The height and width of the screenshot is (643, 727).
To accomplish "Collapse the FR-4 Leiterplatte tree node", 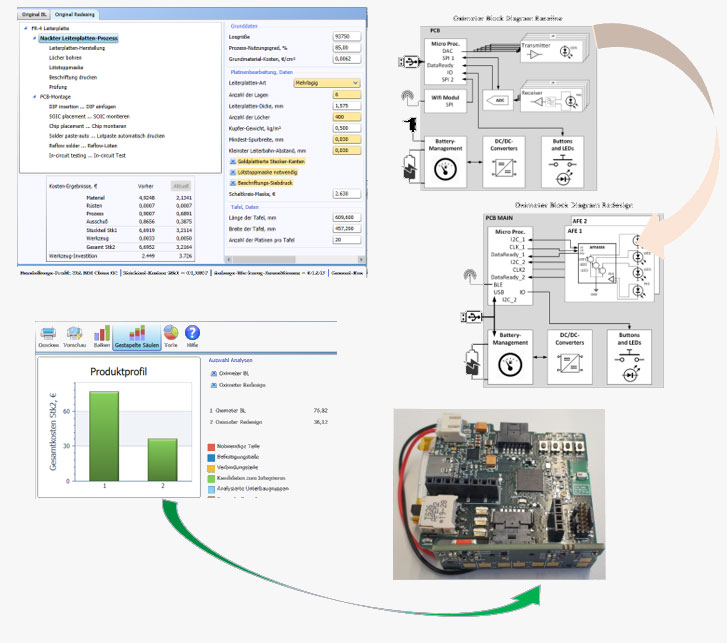I will (24, 28).
